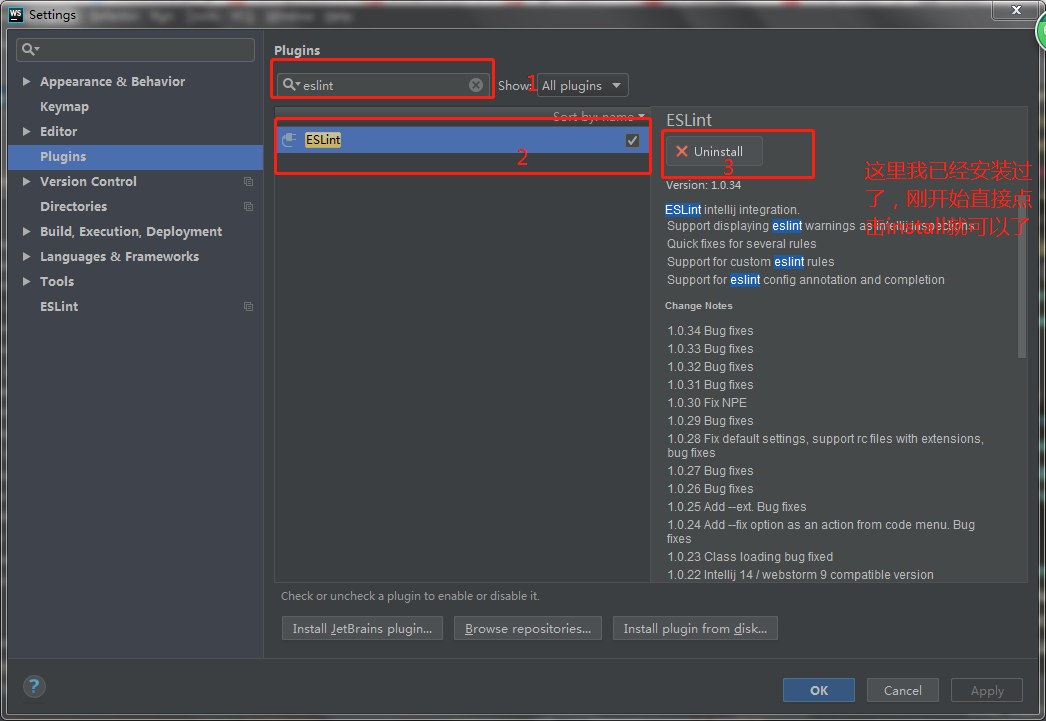Screen dimensions: 1046x721
Task: Click the plugin search magnifier icon
Action: tap(291, 85)
